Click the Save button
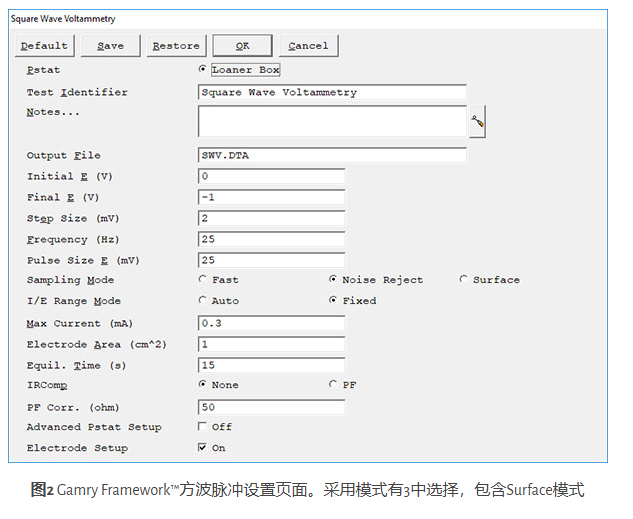 (111, 46)
